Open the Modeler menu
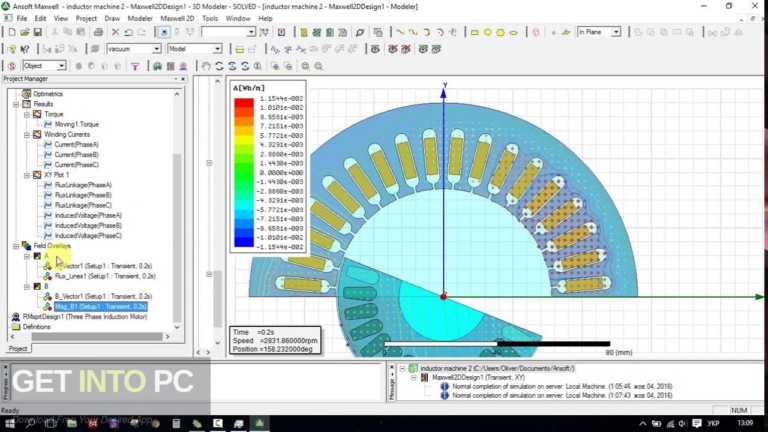The image size is (768, 432). click(x=140, y=19)
